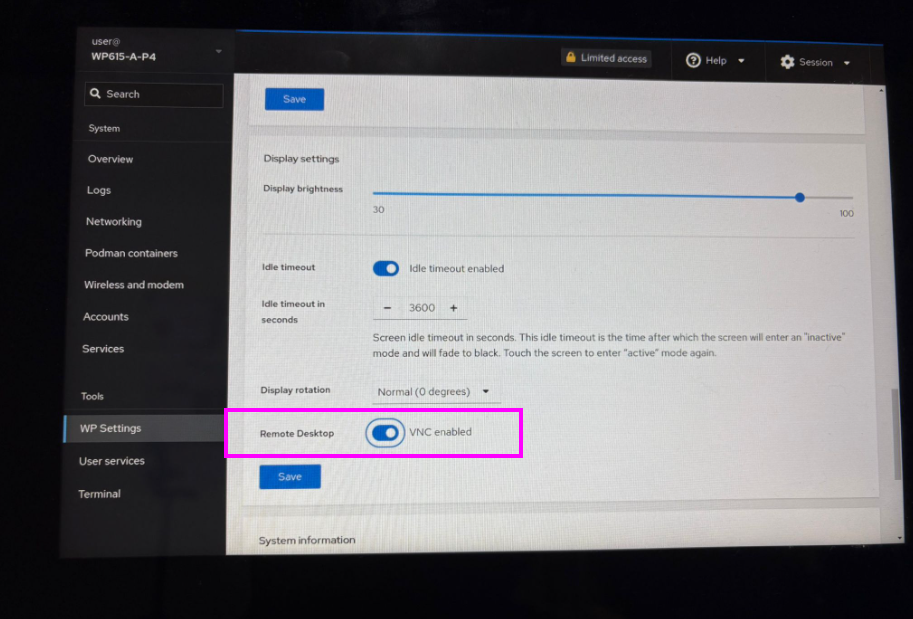The height and width of the screenshot is (619, 913).
Task: Click the Limited access button
Action: 606,58
